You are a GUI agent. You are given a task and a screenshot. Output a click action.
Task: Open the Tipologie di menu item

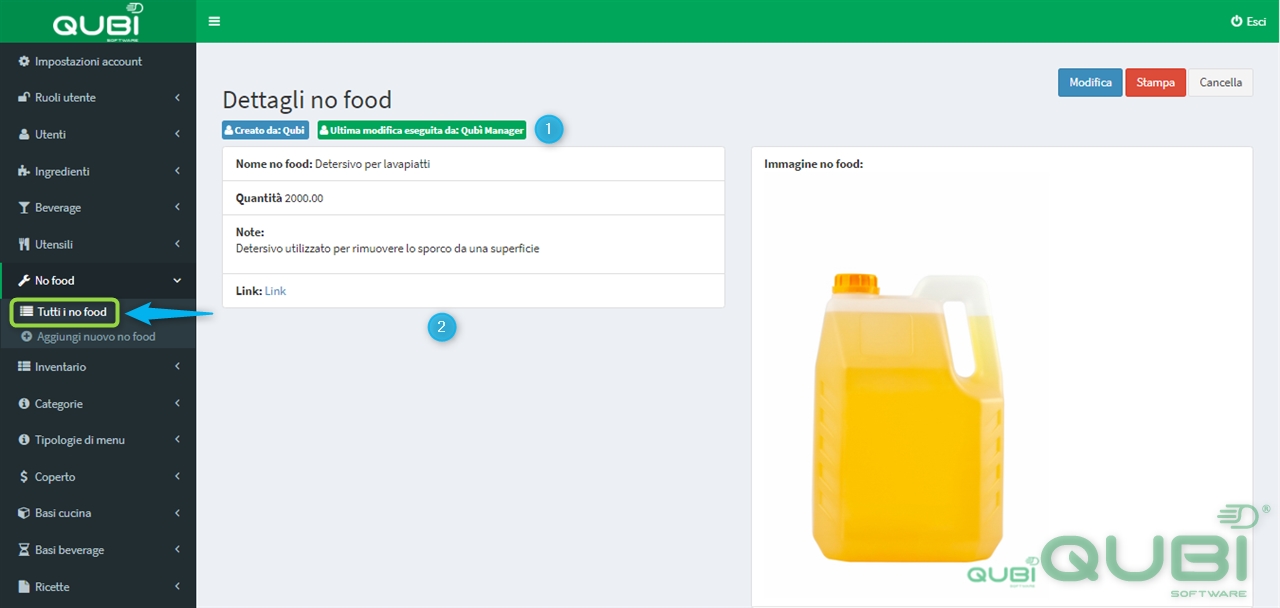[98, 440]
